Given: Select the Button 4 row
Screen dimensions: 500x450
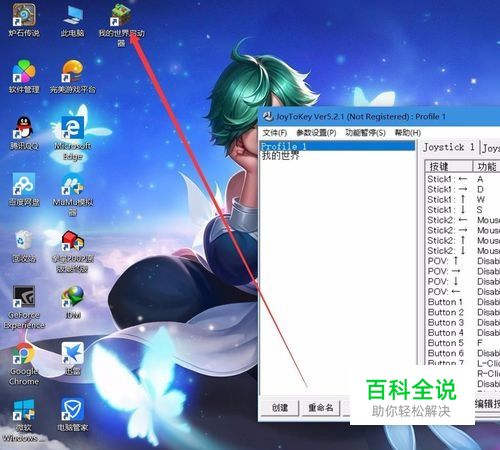Looking at the screenshot, I should [x=463, y=333].
